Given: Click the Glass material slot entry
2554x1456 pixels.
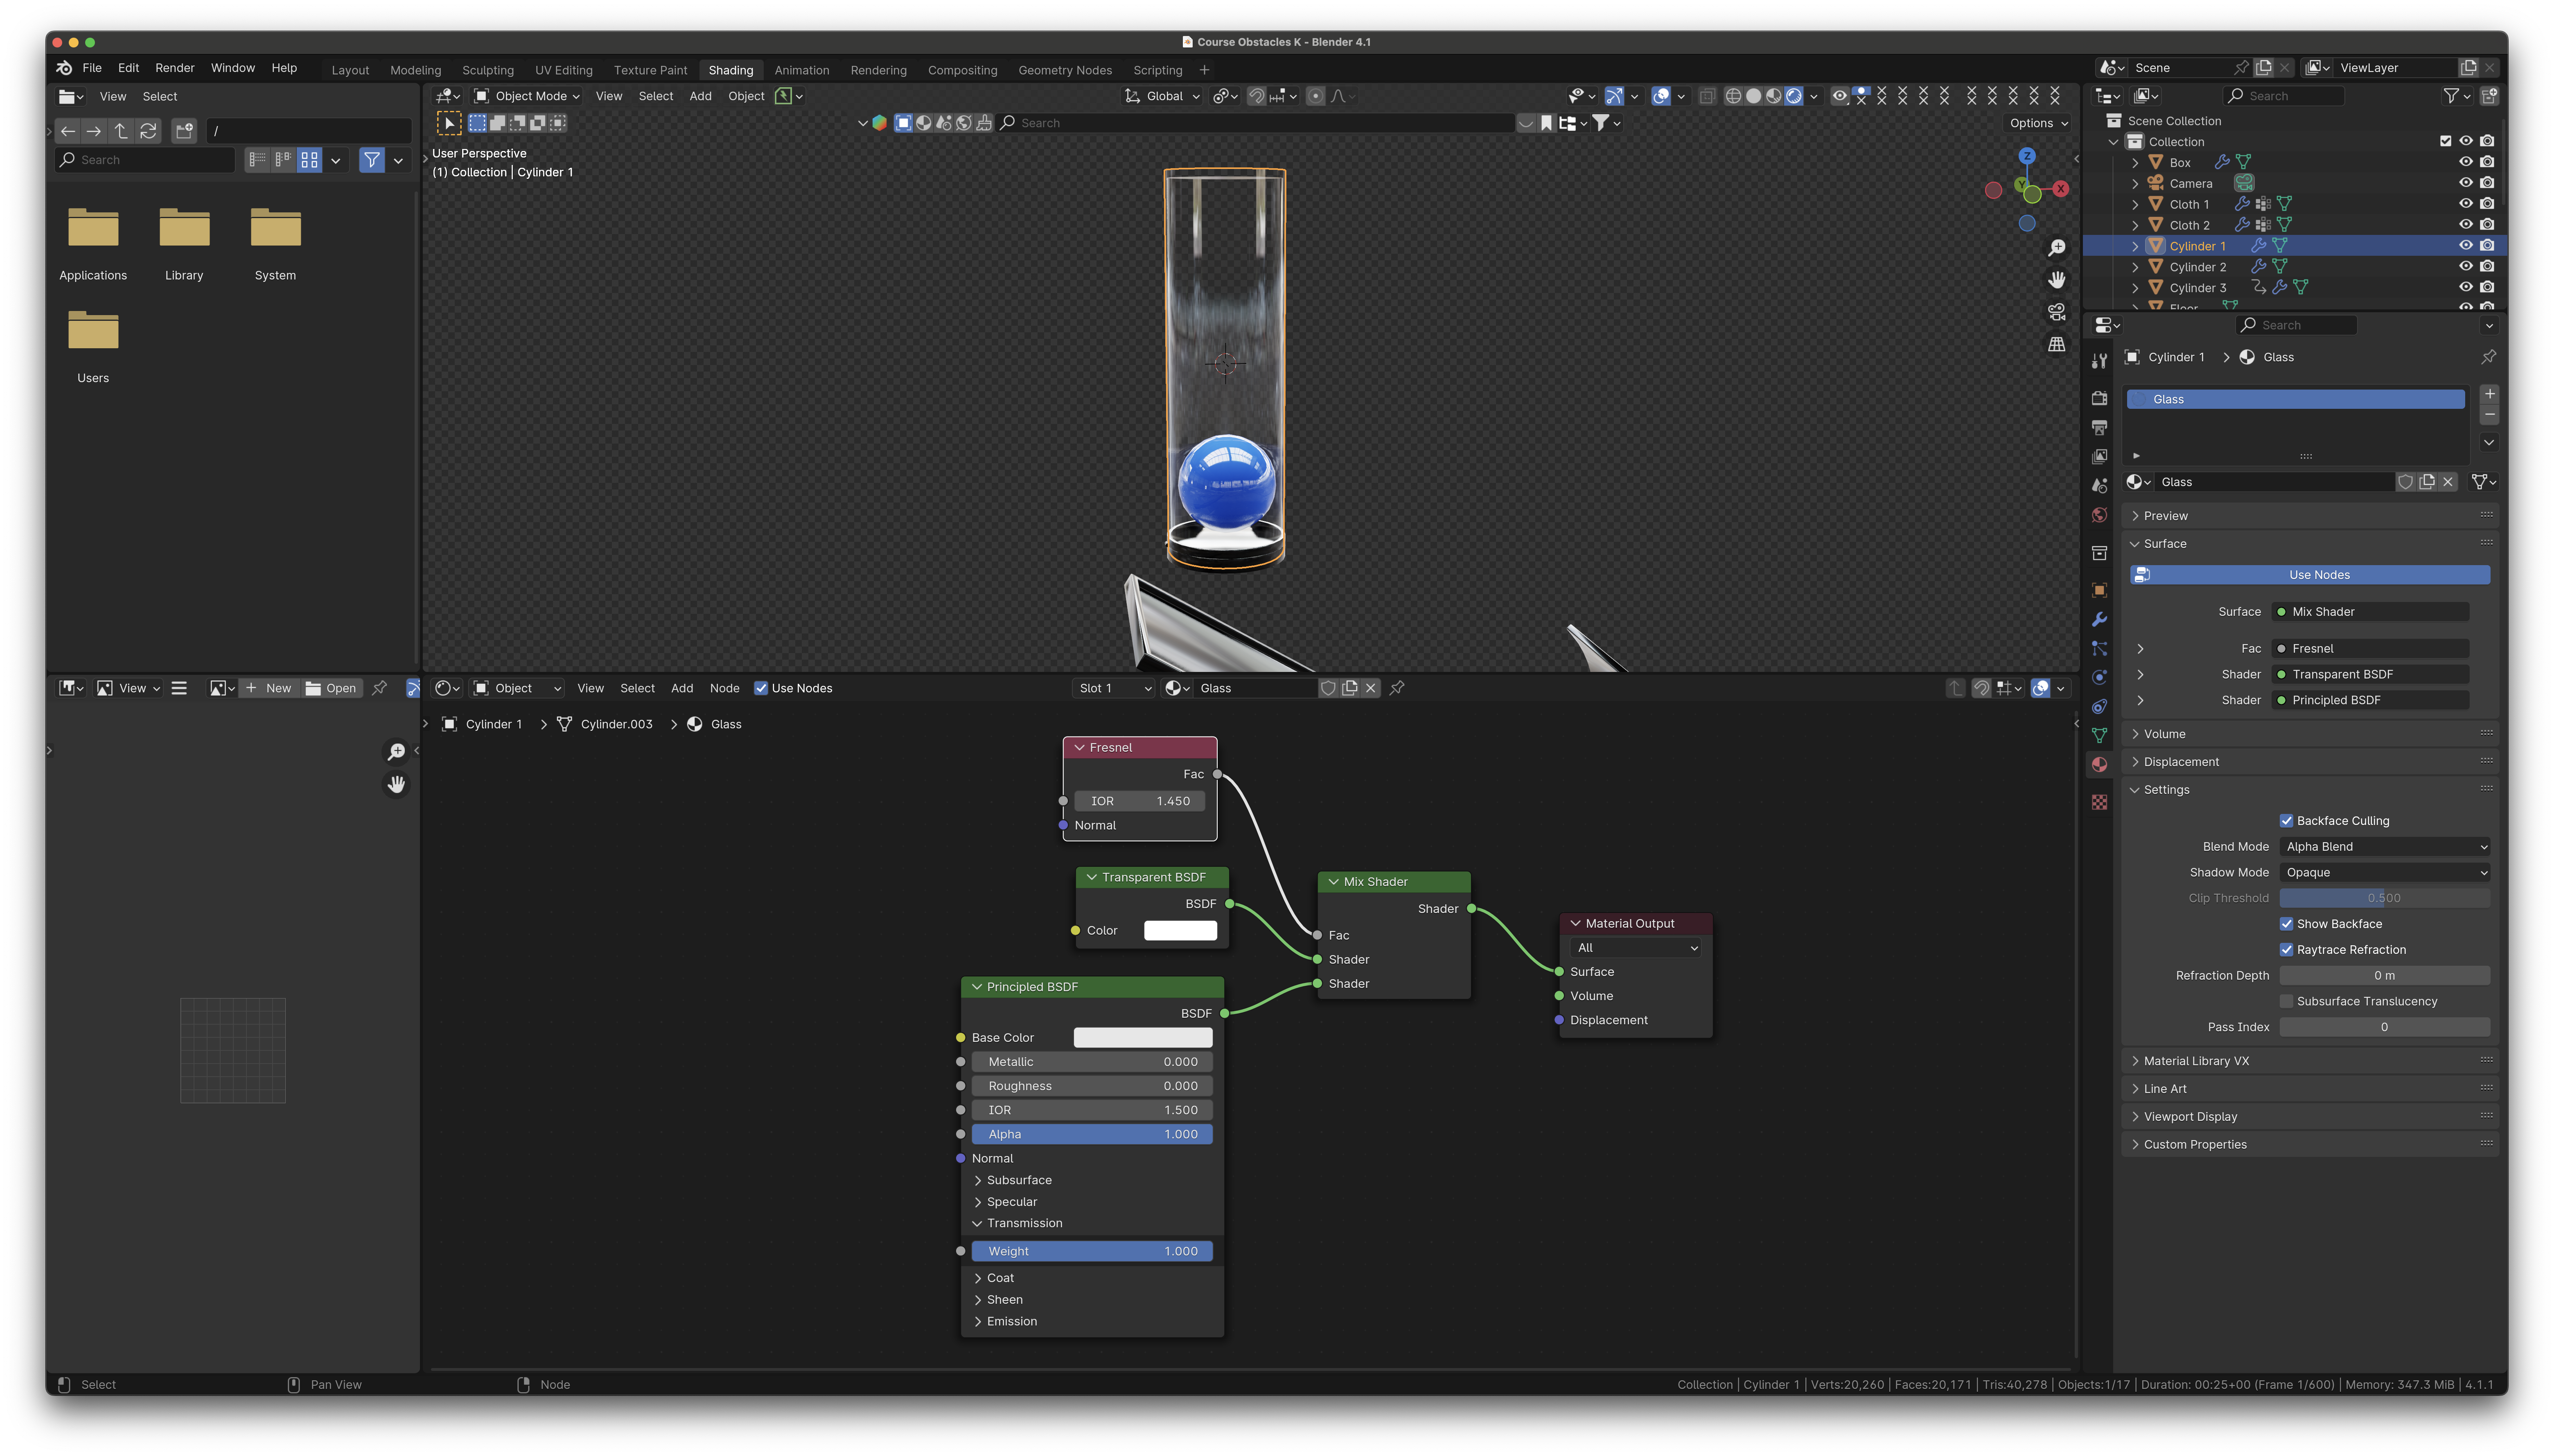Looking at the screenshot, I should coord(2296,399).
